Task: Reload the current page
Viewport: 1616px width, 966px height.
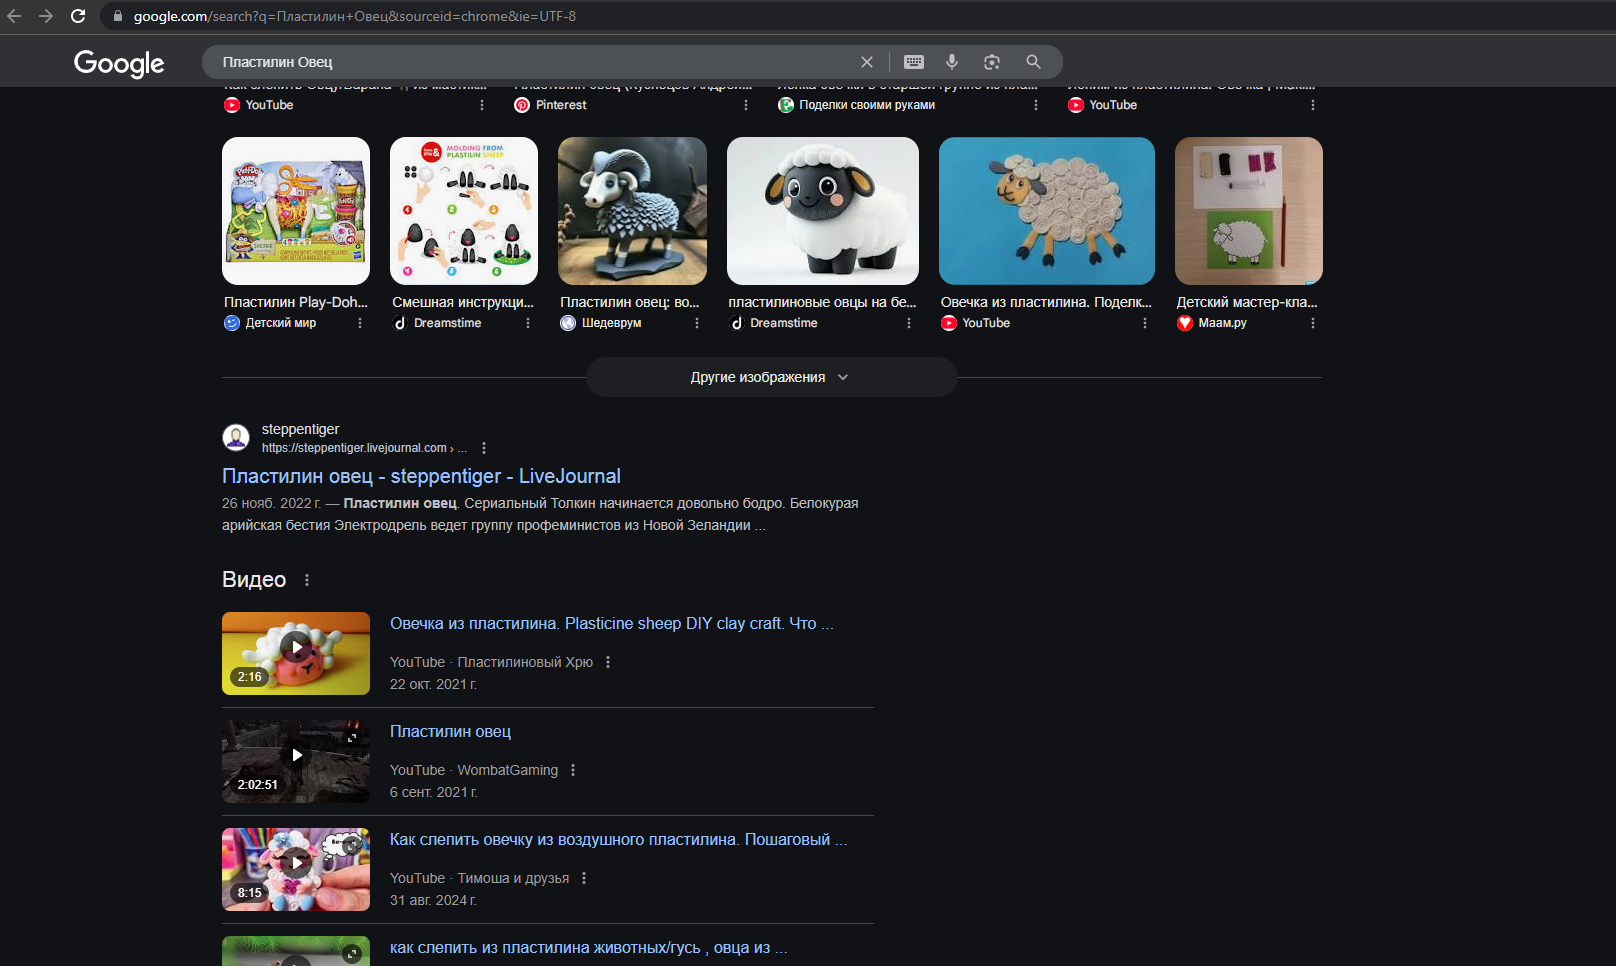Action: pos(78,16)
